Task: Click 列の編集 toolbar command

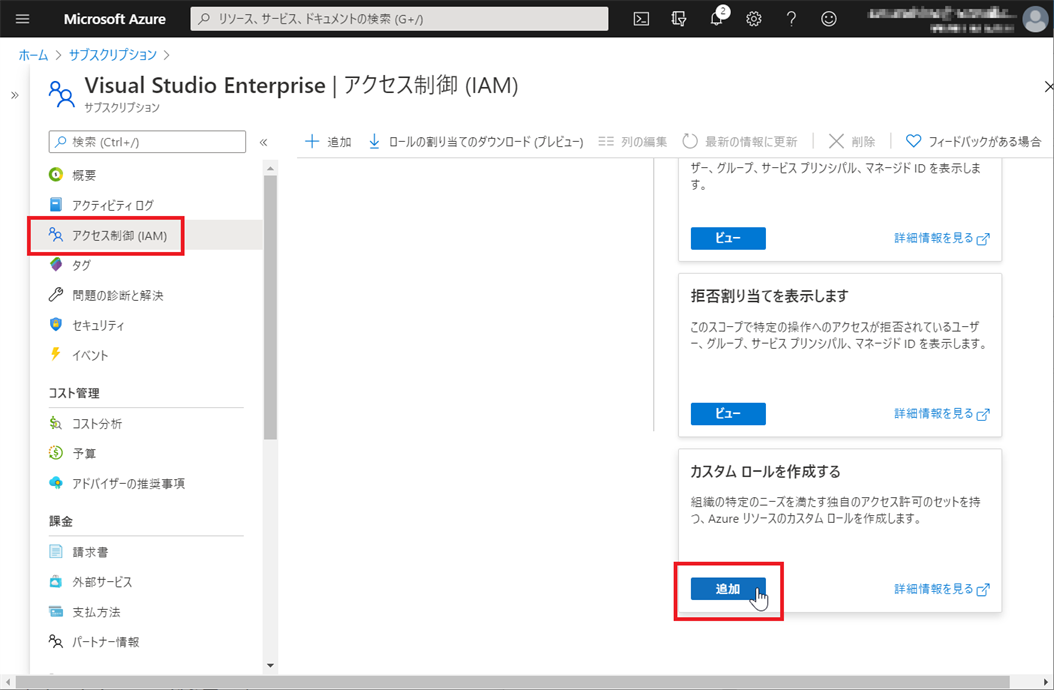Action: [x=633, y=141]
